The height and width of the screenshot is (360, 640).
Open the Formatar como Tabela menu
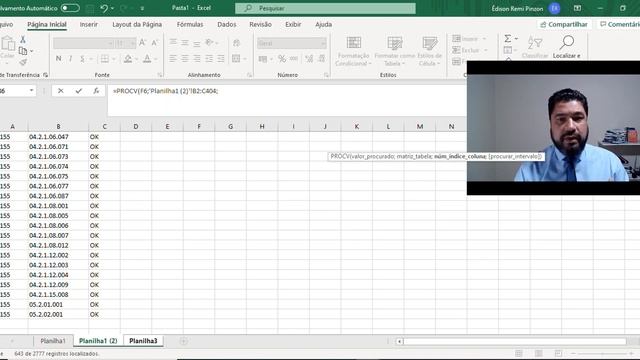(394, 51)
